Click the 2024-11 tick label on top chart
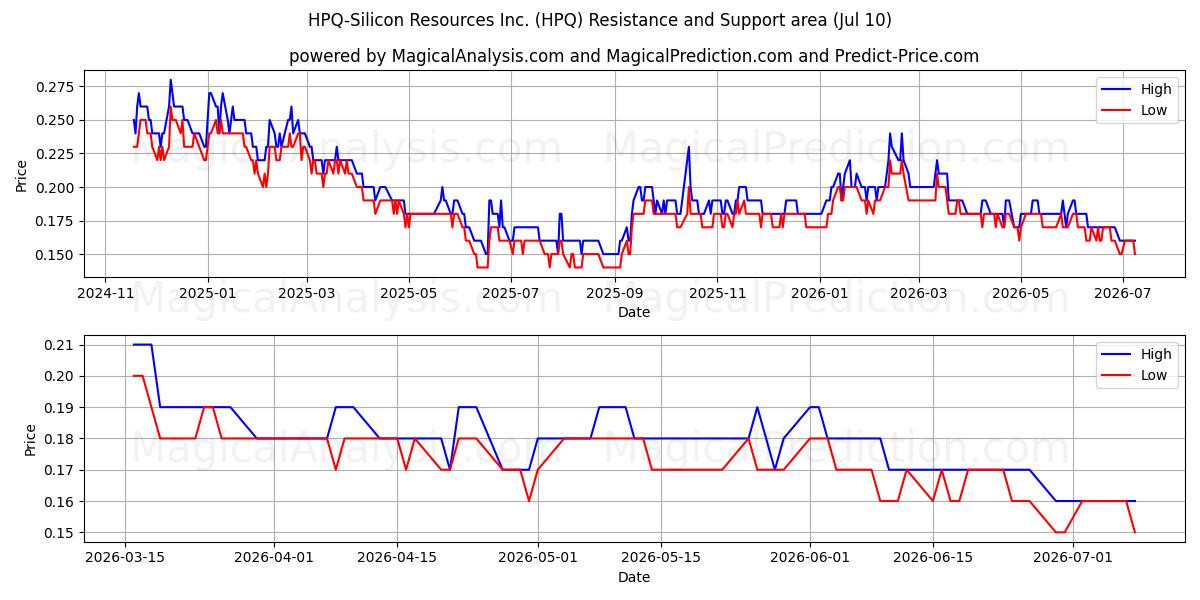The image size is (1200, 600). coord(106,294)
